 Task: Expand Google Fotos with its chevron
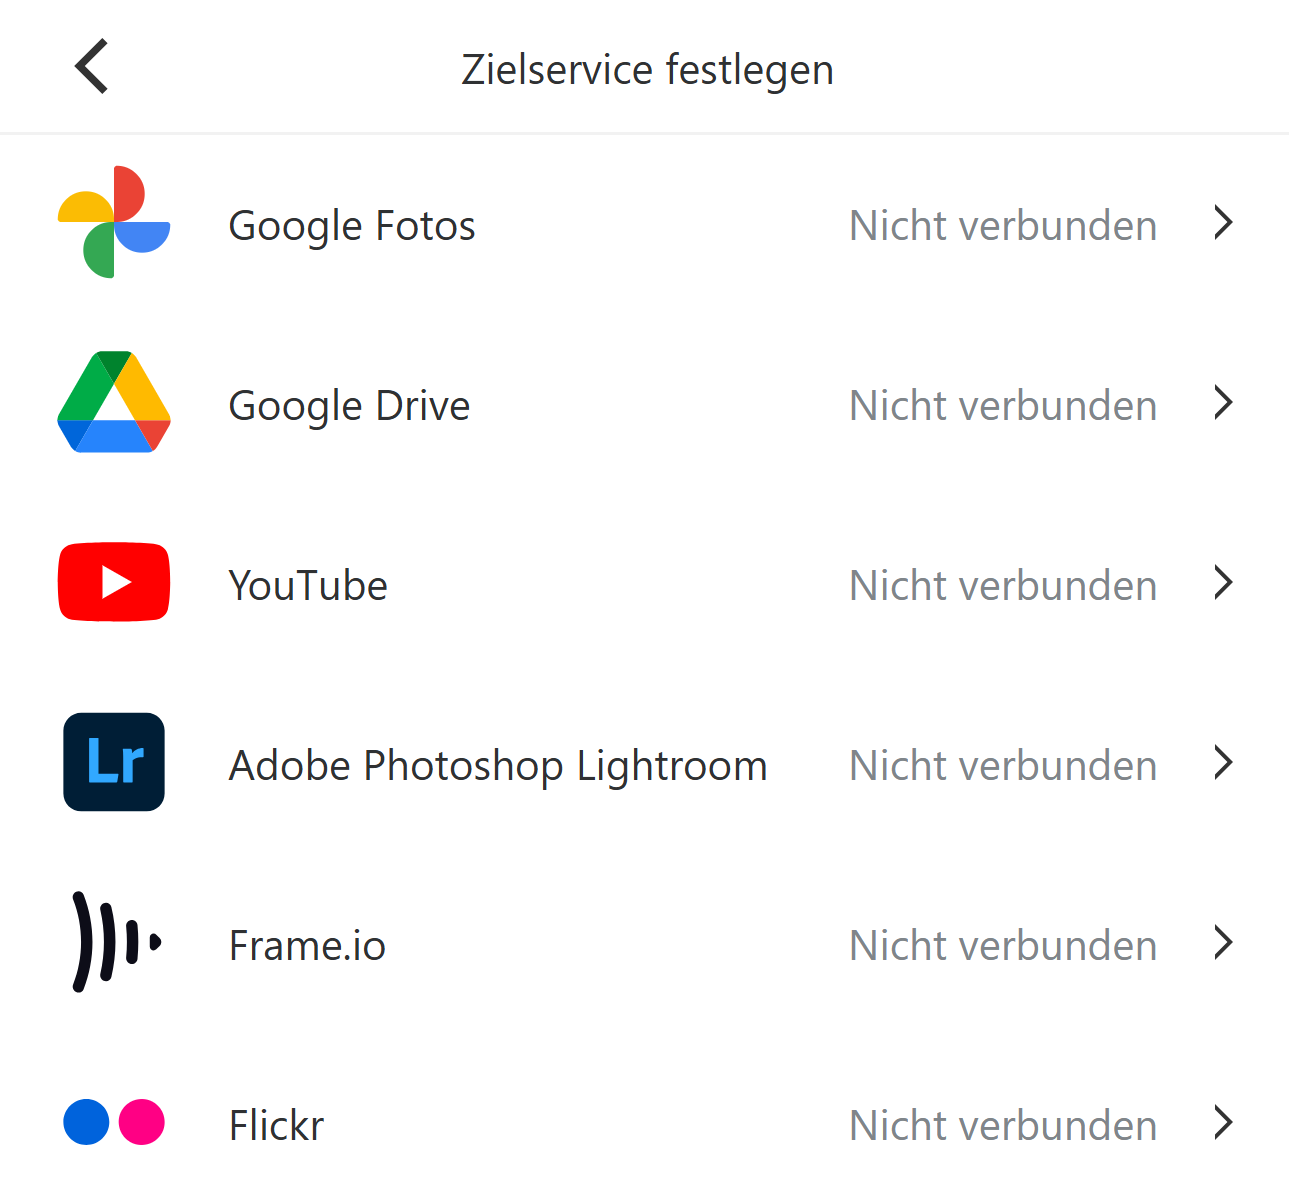(x=1222, y=222)
